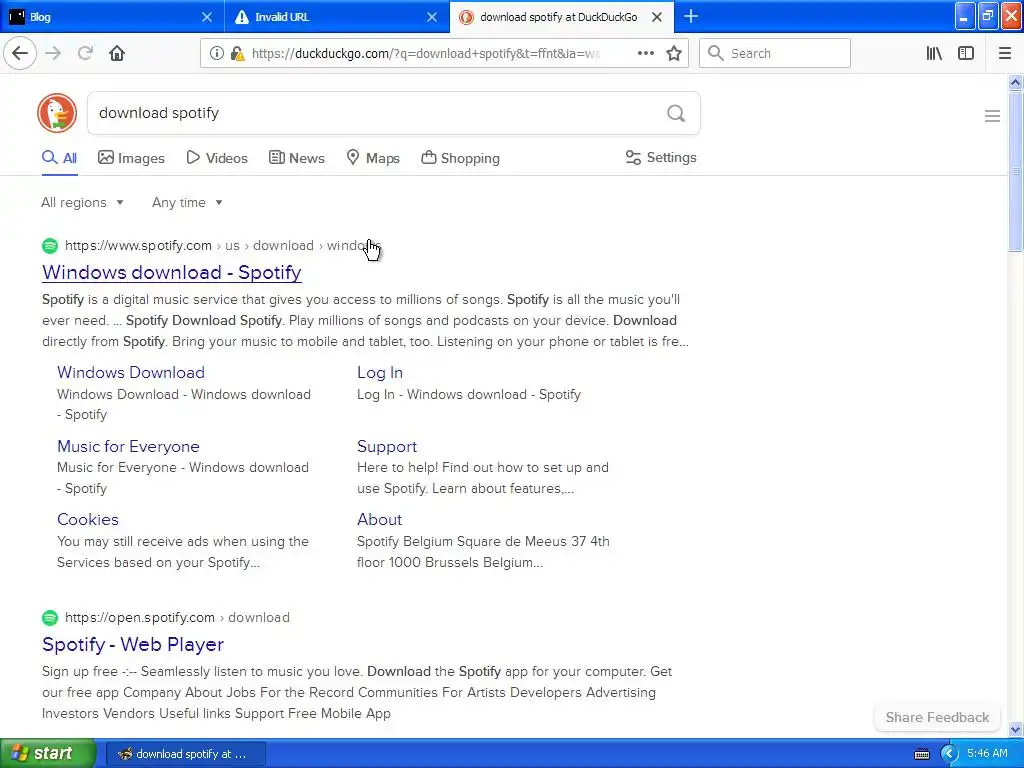Go back with the browser back arrow
The width and height of the screenshot is (1024, 768).
20,53
